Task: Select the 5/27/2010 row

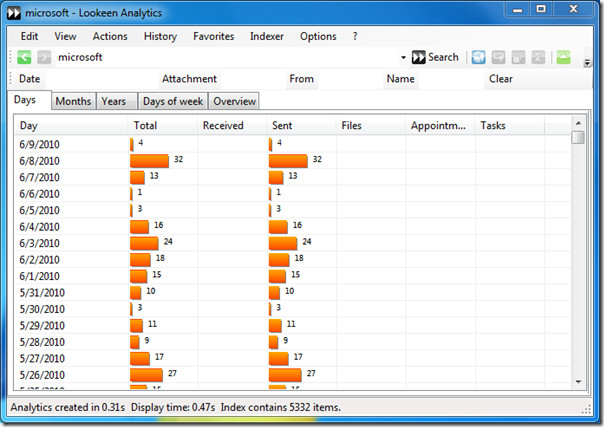Action: [292, 358]
